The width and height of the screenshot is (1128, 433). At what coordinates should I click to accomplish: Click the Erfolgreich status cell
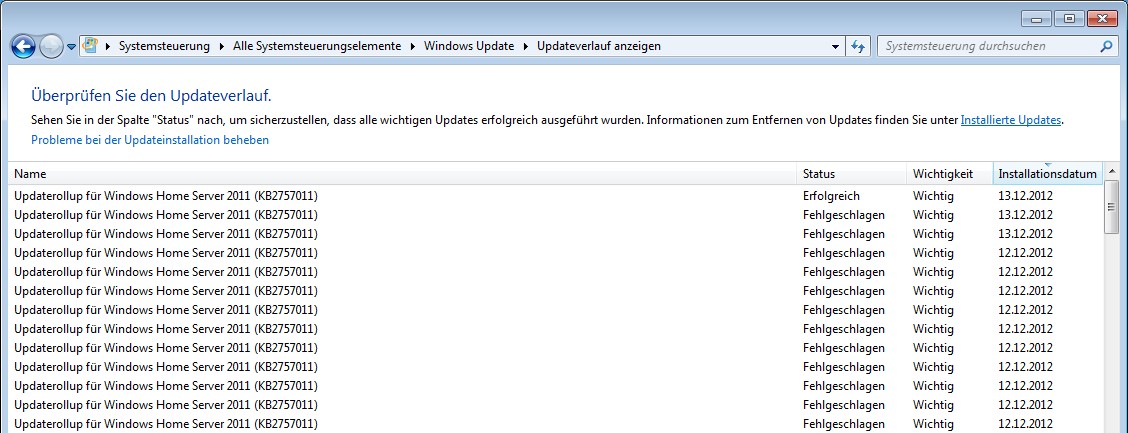[x=831, y=196]
